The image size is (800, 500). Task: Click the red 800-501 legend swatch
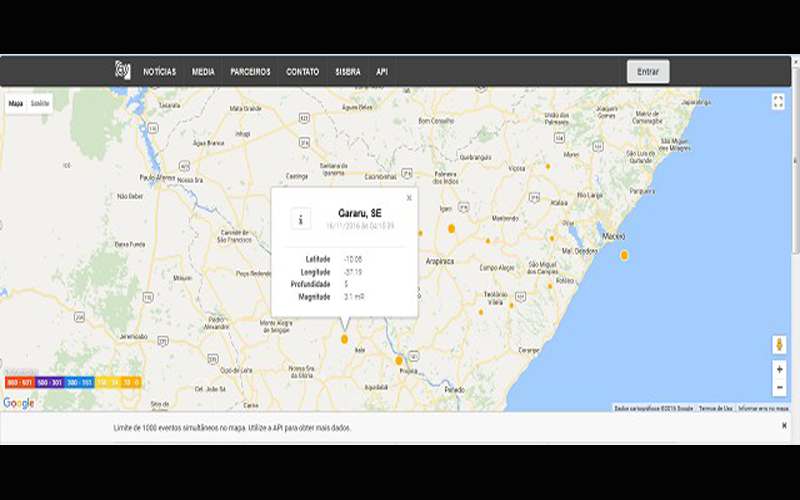point(19,383)
